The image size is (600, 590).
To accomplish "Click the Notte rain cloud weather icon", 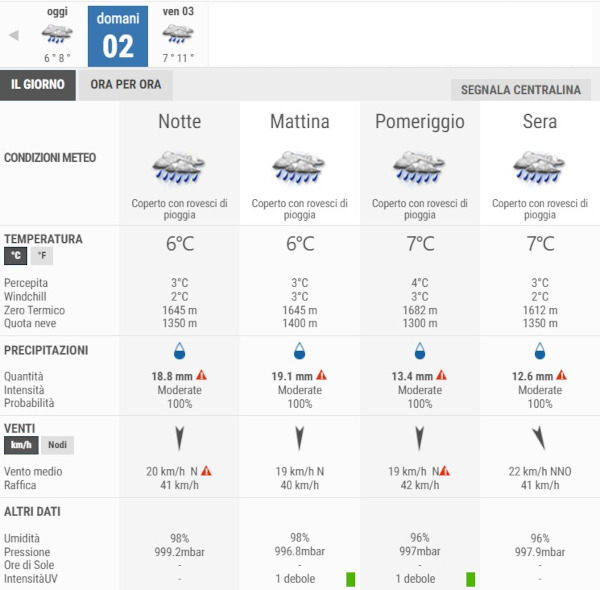I will [x=180, y=165].
